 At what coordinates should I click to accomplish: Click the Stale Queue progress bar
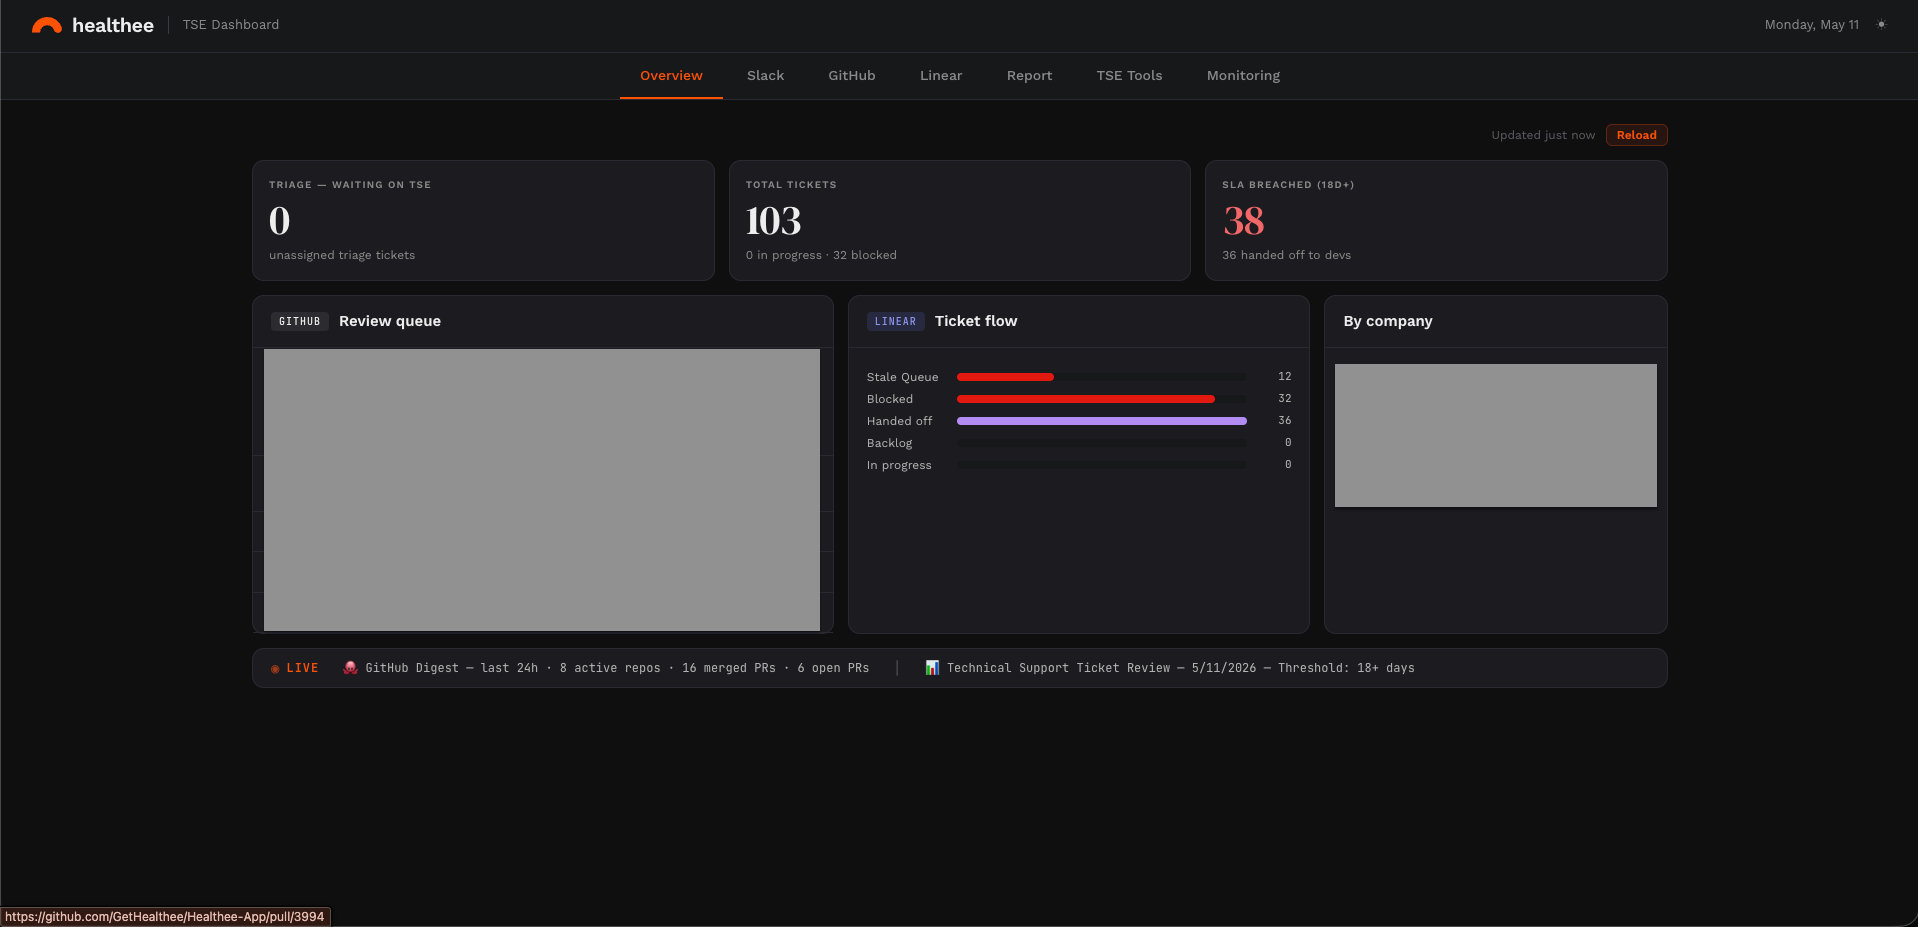point(1102,377)
